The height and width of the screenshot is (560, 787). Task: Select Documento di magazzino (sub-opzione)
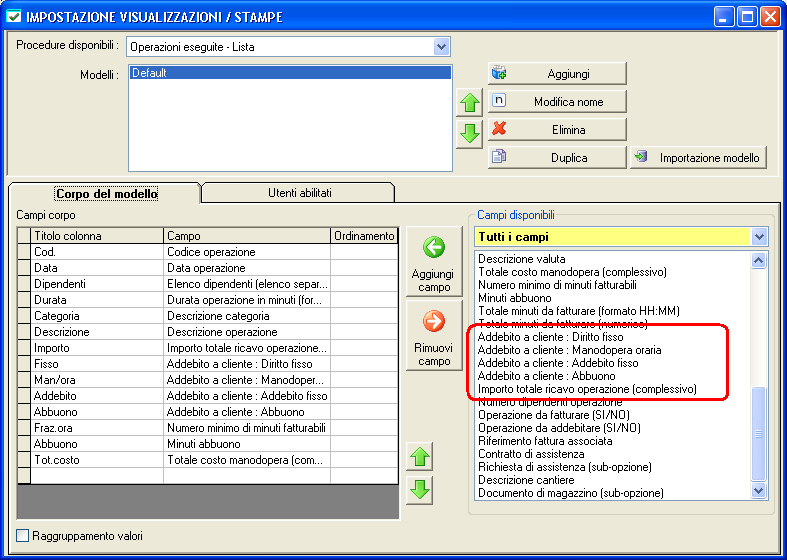point(570,493)
